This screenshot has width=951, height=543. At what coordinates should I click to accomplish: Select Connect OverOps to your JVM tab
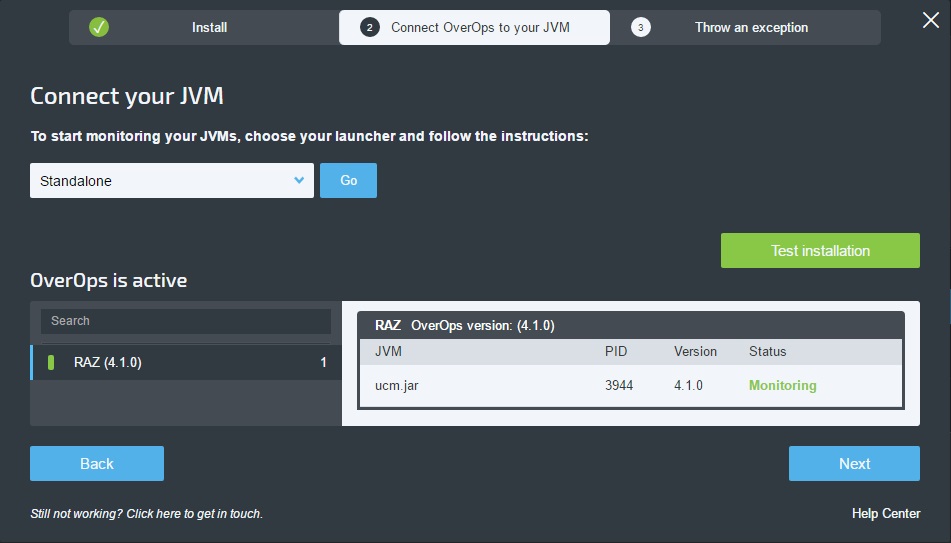pyautogui.click(x=474, y=27)
